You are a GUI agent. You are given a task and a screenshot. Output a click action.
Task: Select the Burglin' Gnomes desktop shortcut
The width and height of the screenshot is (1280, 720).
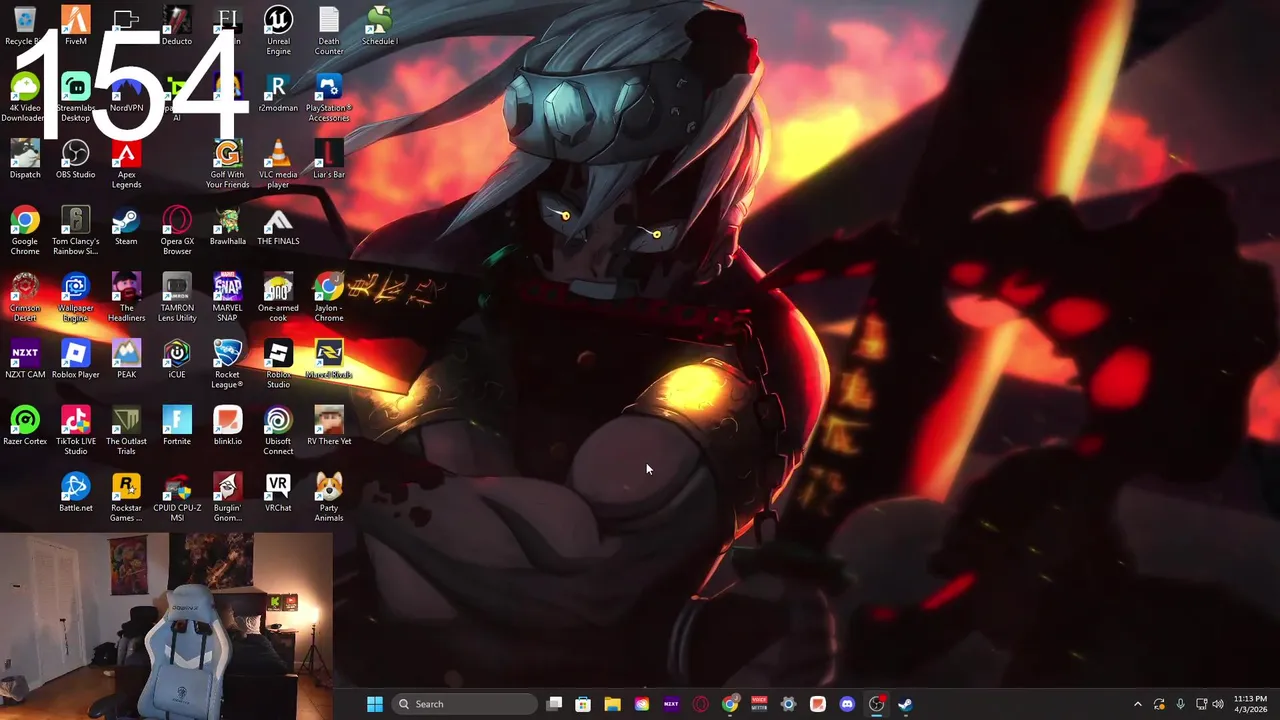227,498
